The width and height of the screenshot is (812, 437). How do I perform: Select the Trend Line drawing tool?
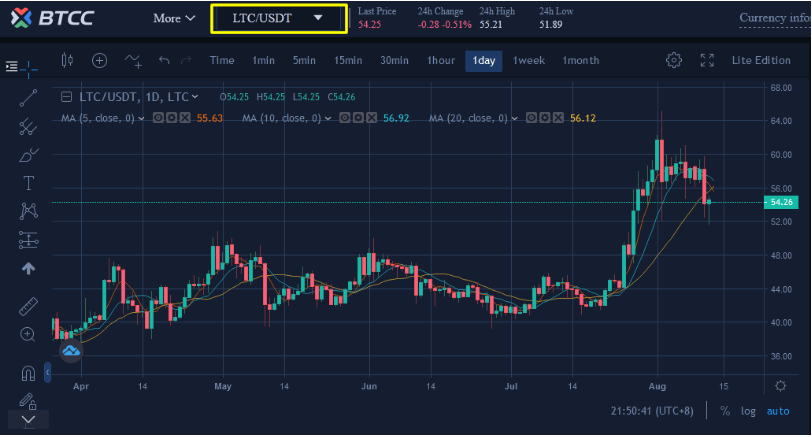28,97
